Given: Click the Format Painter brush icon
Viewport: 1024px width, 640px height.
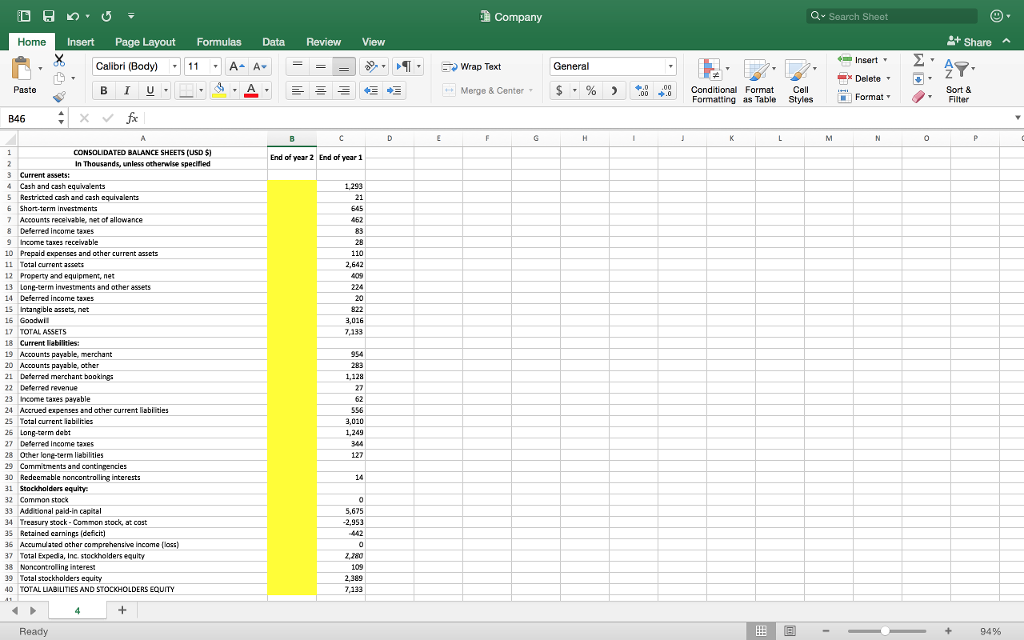Looking at the screenshot, I should [59, 97].
